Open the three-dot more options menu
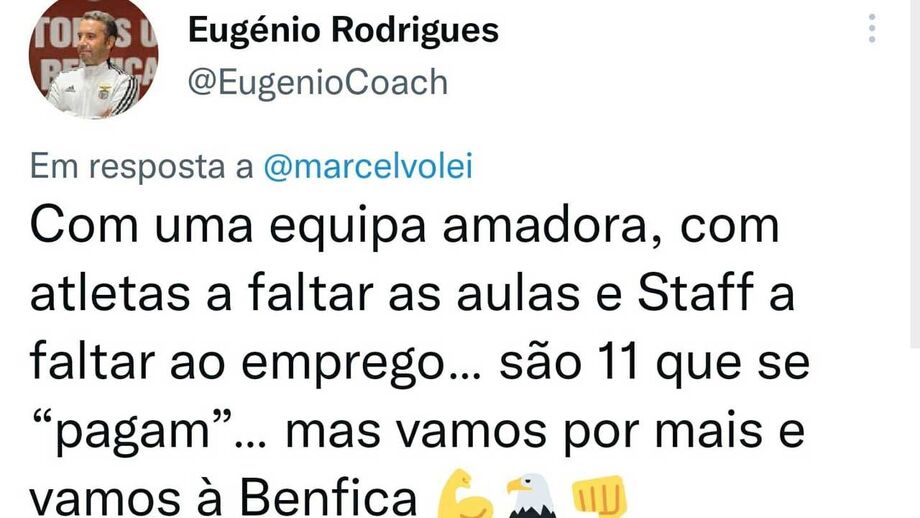 point(872,28)
